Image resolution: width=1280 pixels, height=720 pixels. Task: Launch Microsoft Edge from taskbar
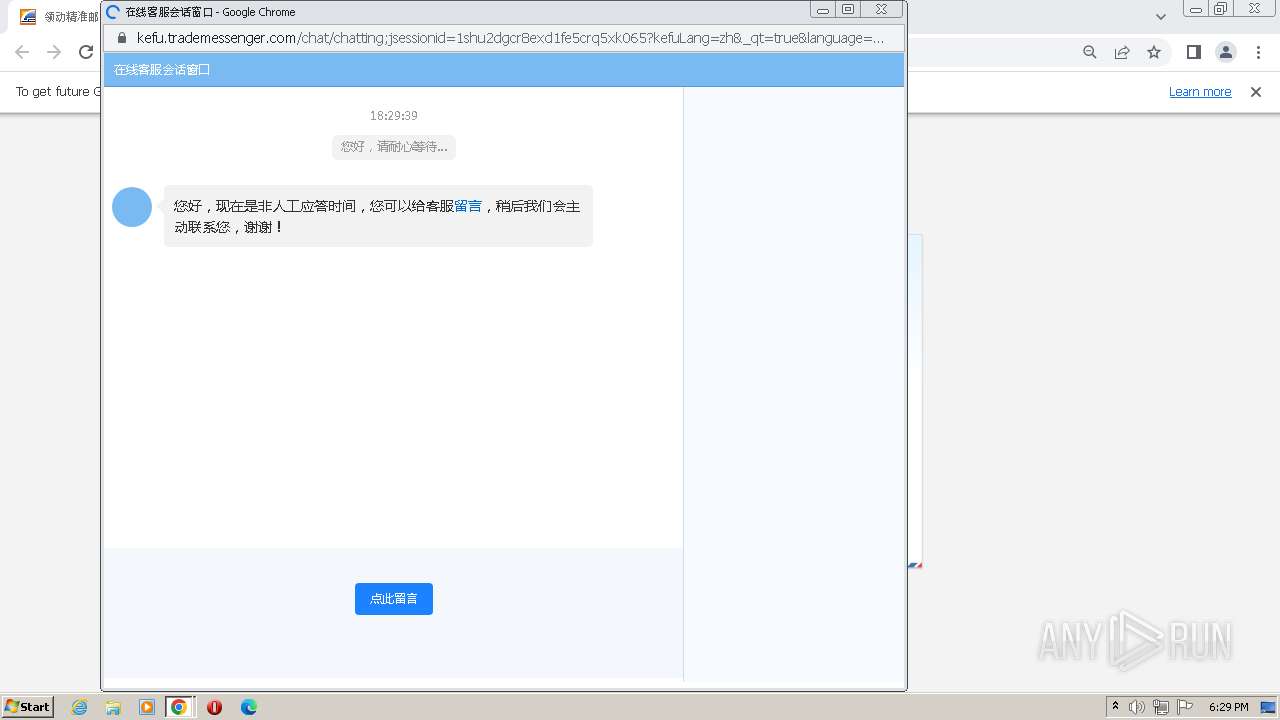coord(249,707)
